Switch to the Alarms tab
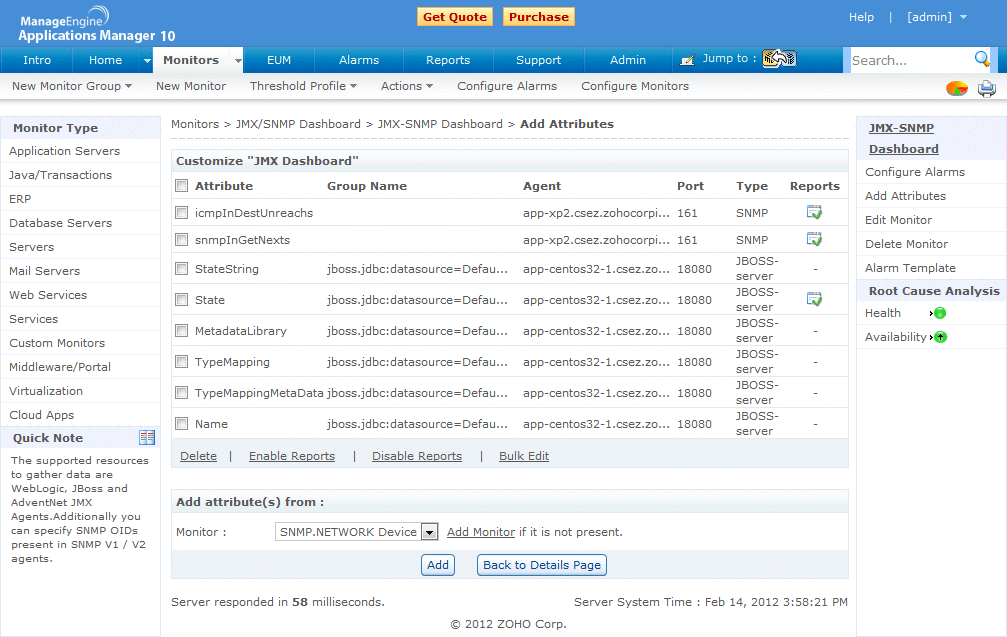1007x637 pixels. pos(359,60)
